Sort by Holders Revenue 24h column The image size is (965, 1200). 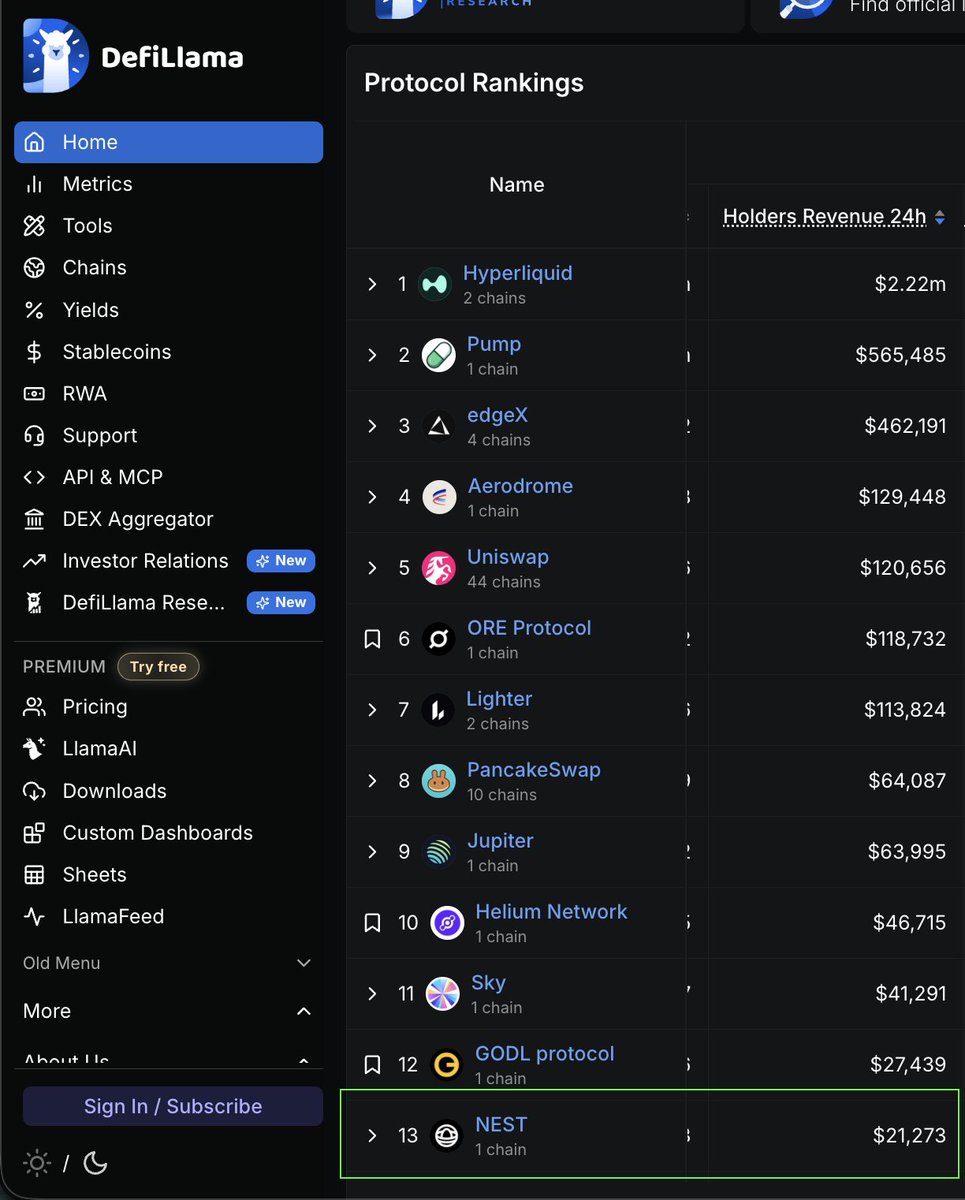point(834,217)
